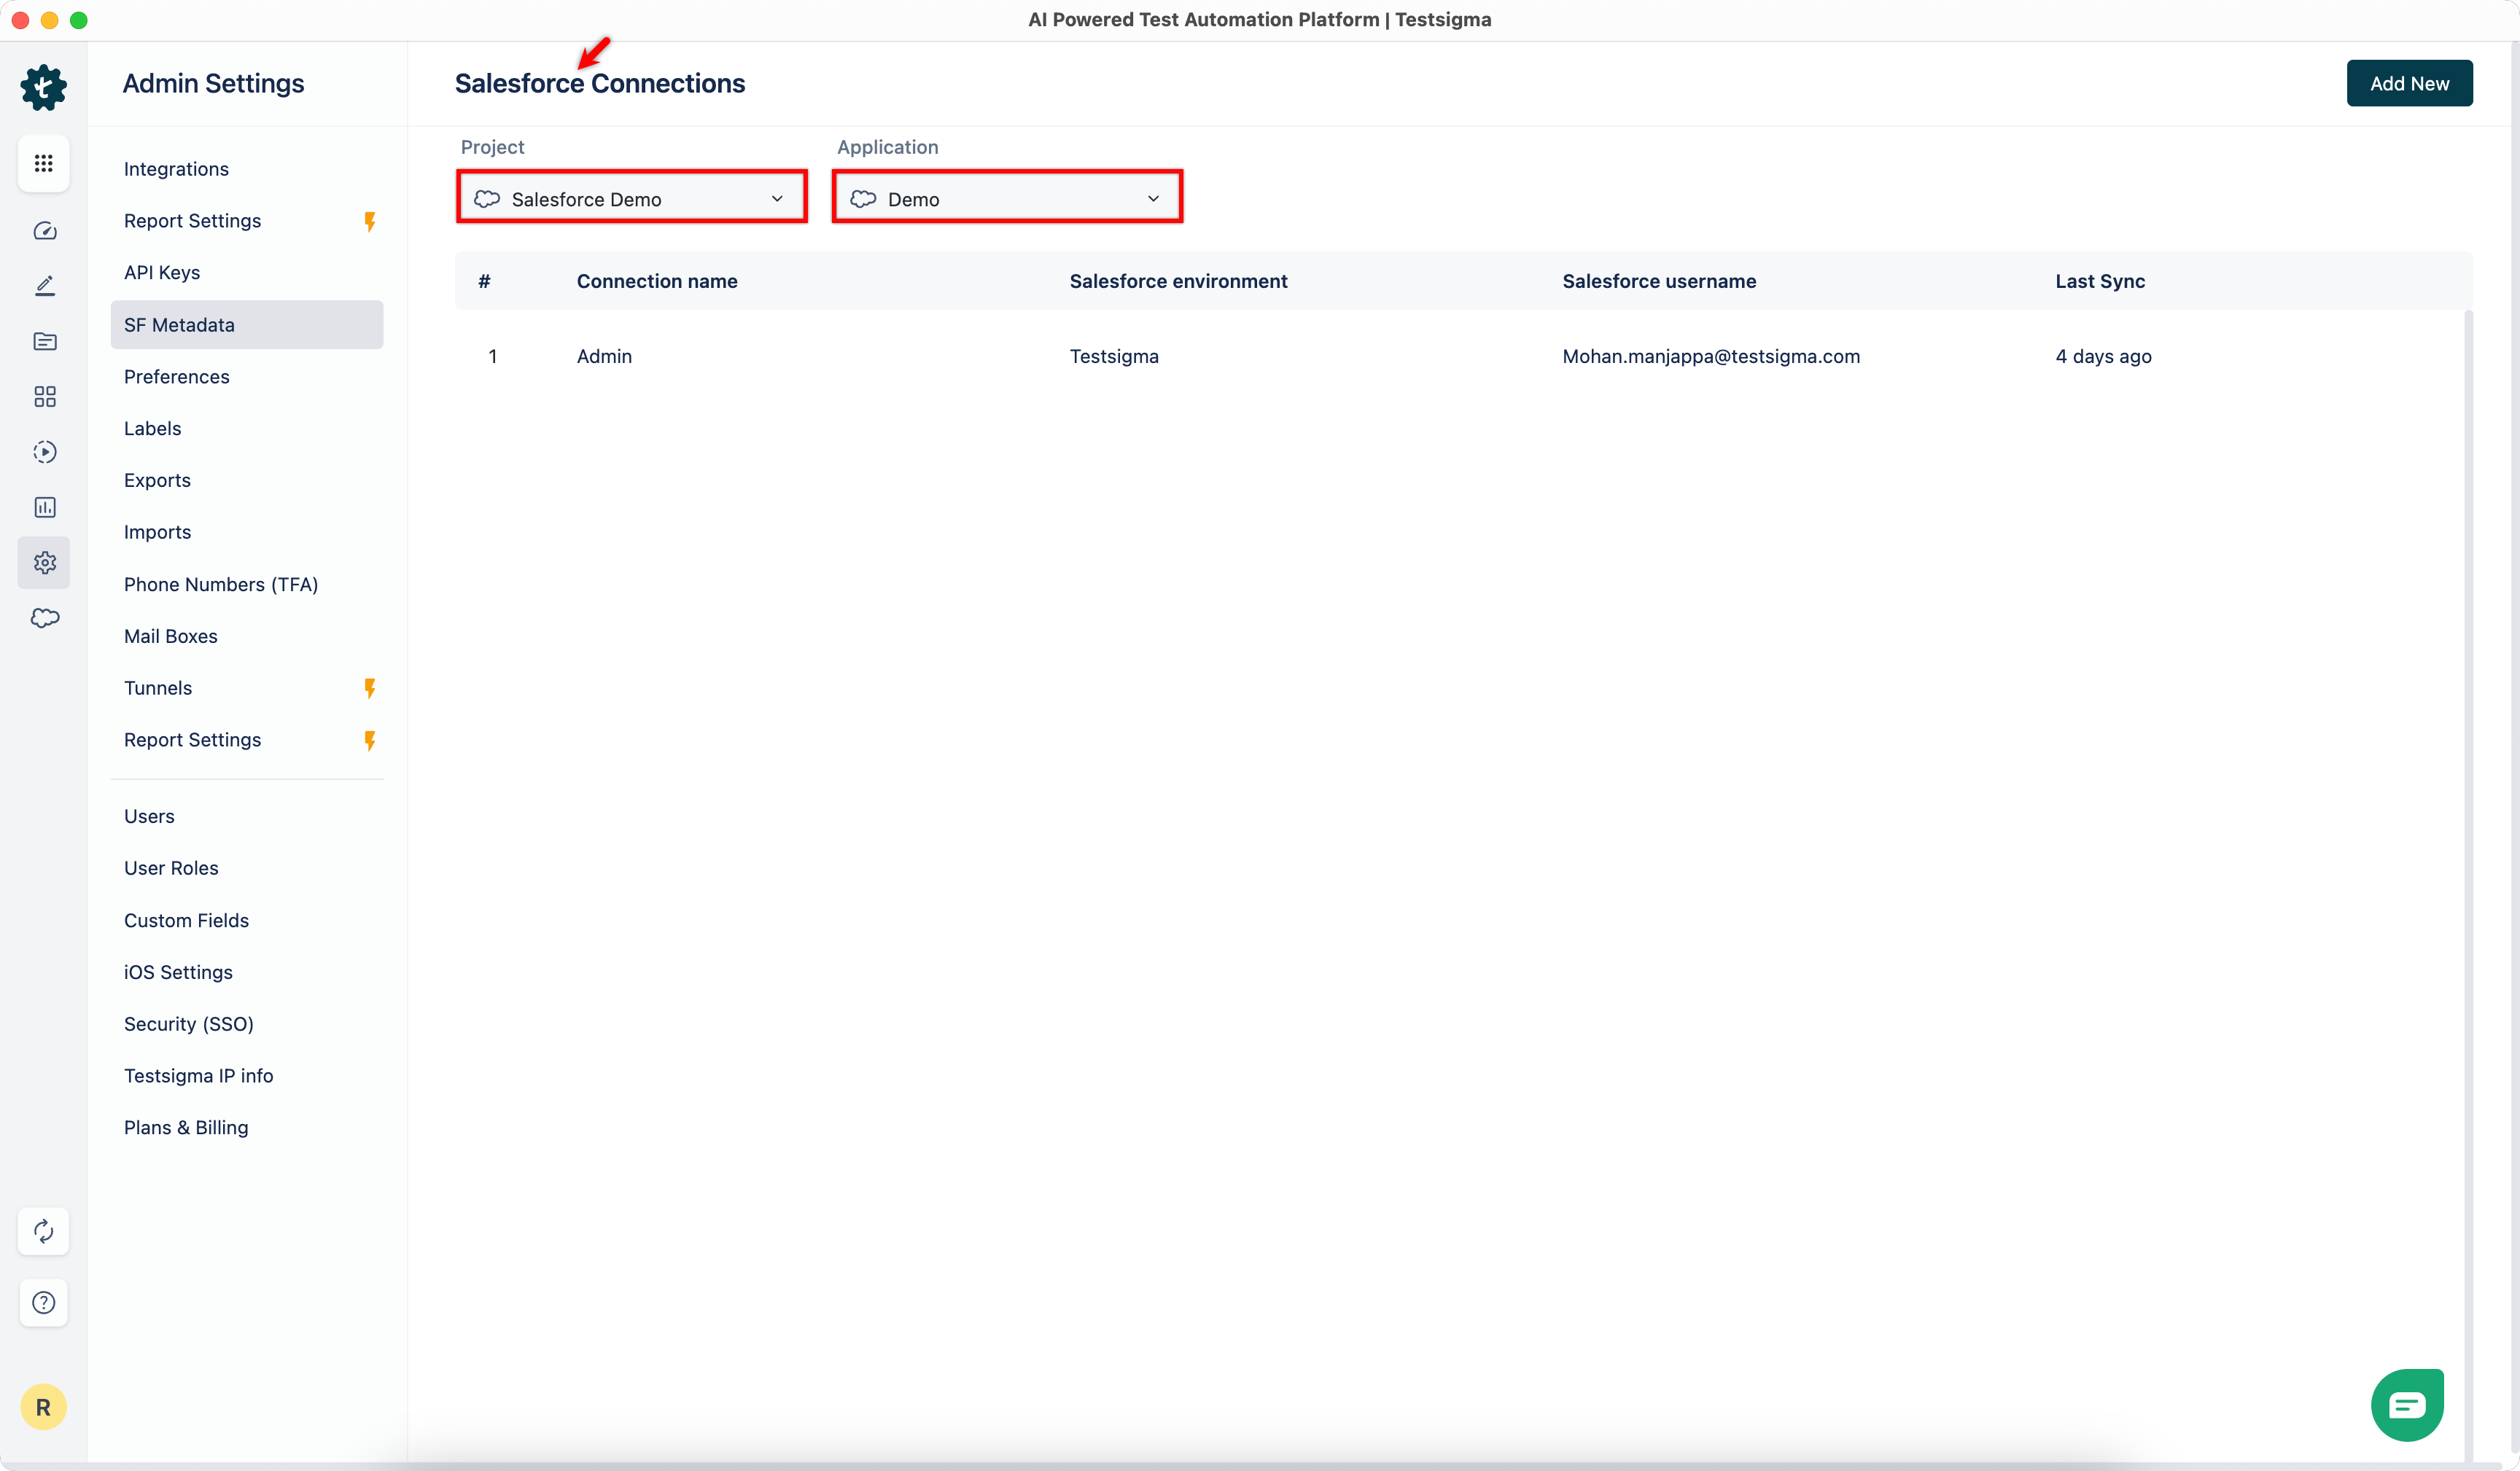Image resolution: width=2520 pixels, height=1471 pixels.
Task: Select API Keys menu item
Action: point(162,273)
